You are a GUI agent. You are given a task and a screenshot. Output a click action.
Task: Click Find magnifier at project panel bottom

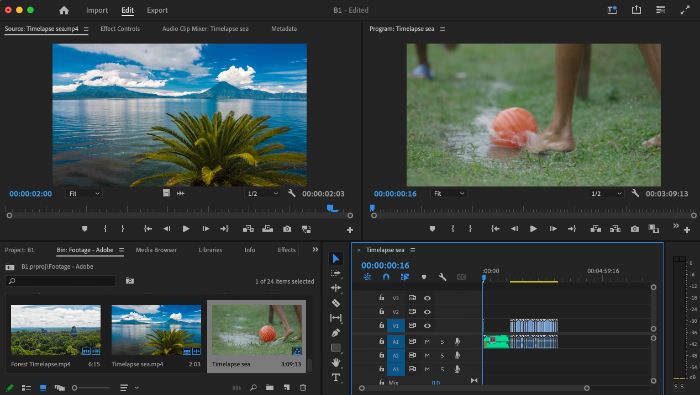tap(253, 387)
